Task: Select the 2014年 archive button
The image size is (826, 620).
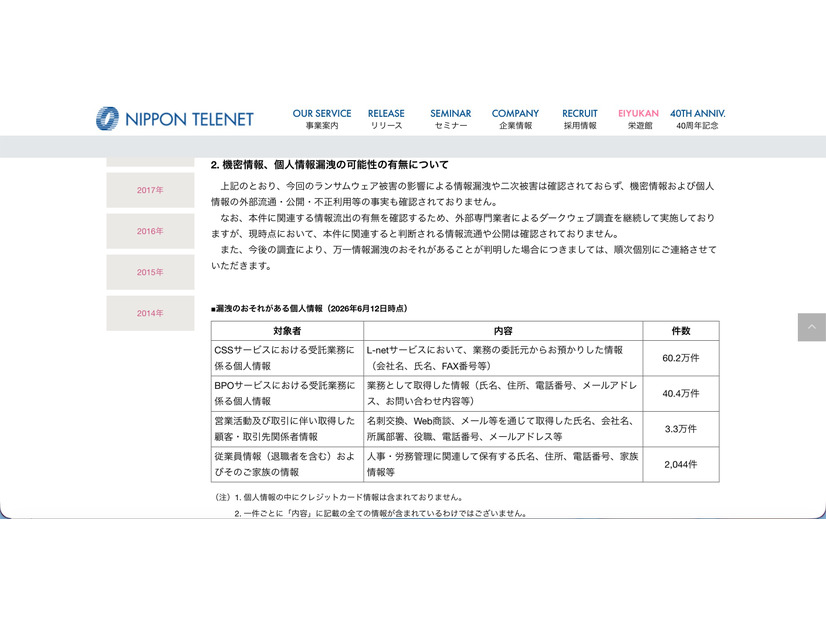Action: [150, 313]
